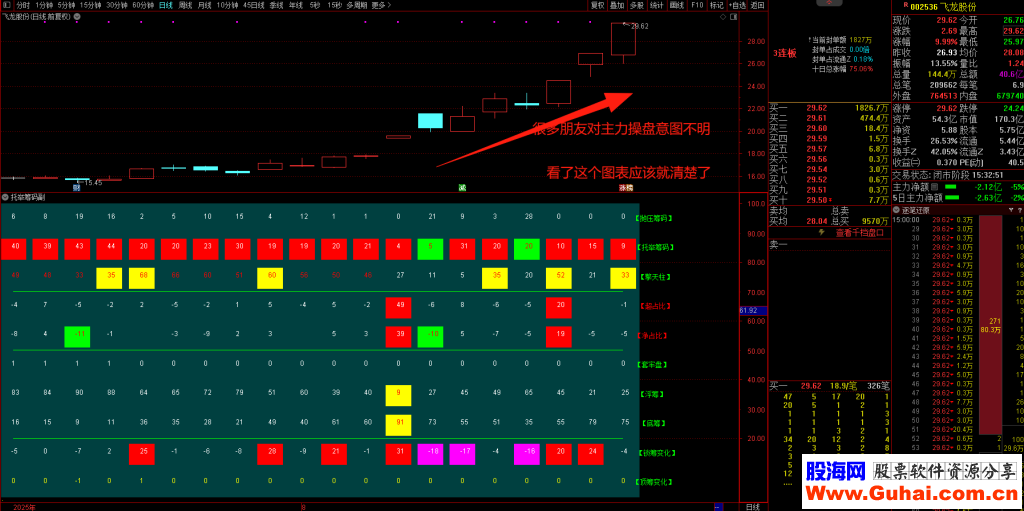Expand the 更多 periods menu
Viewport: 1024px width, 511px height.
click(x=381, y=5)
